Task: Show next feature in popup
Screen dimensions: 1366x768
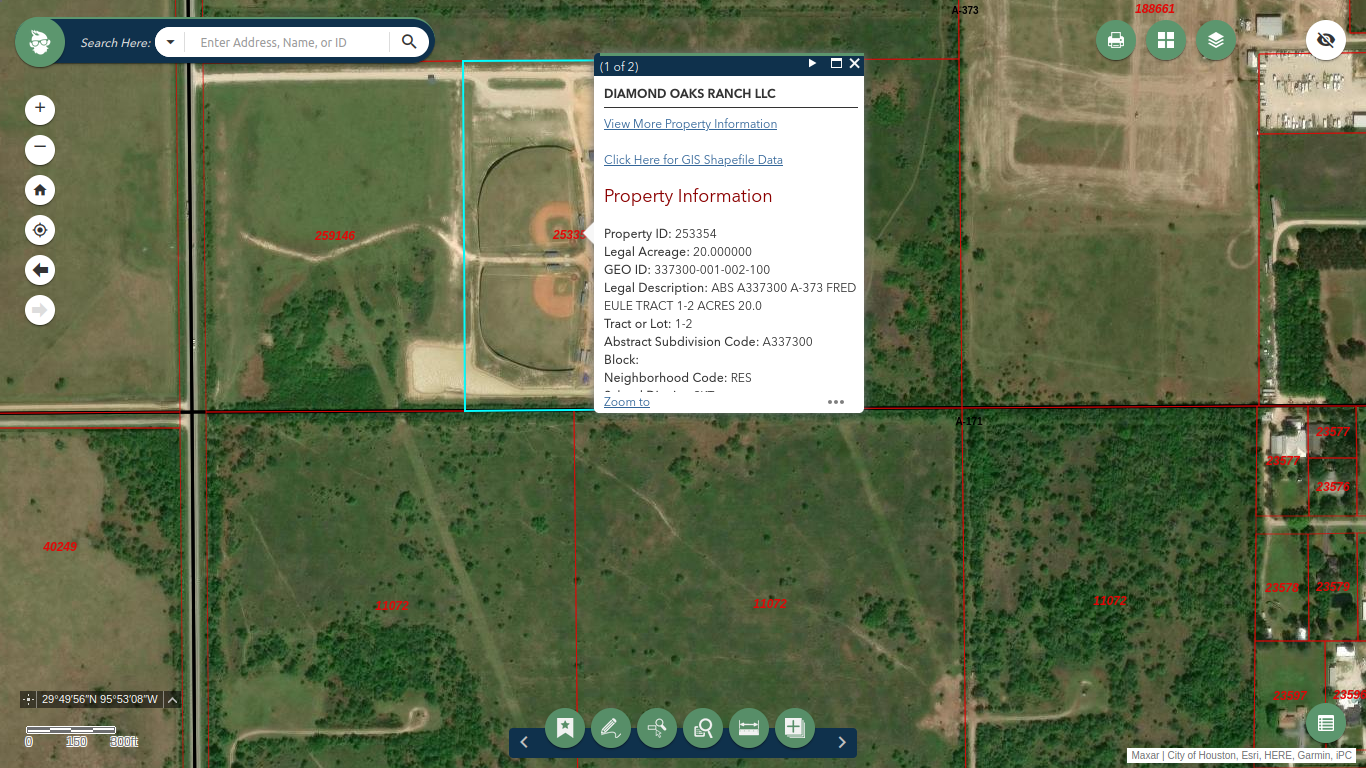Action: click(x=813, y=63)
